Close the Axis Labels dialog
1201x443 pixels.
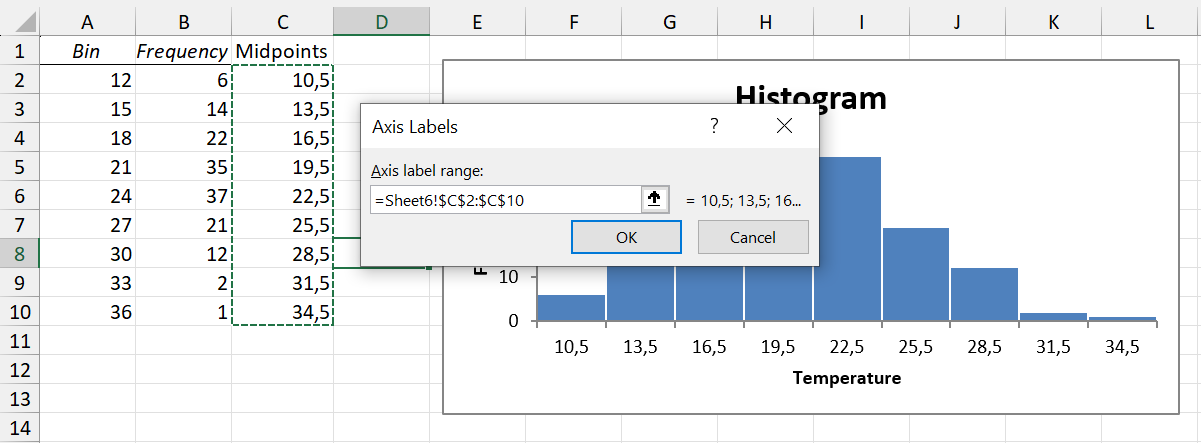coord(784,126)
